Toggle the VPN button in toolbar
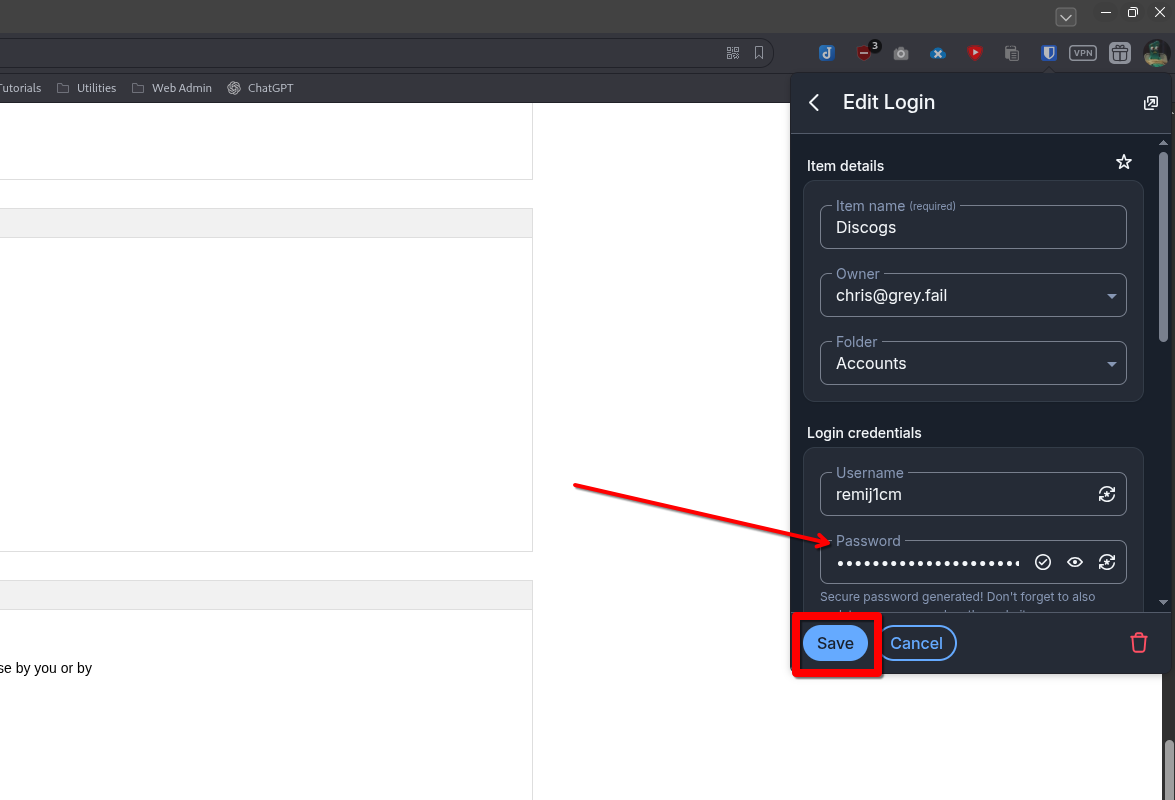The height and width of the screenshot is (800, 1175). point(1083,53)
